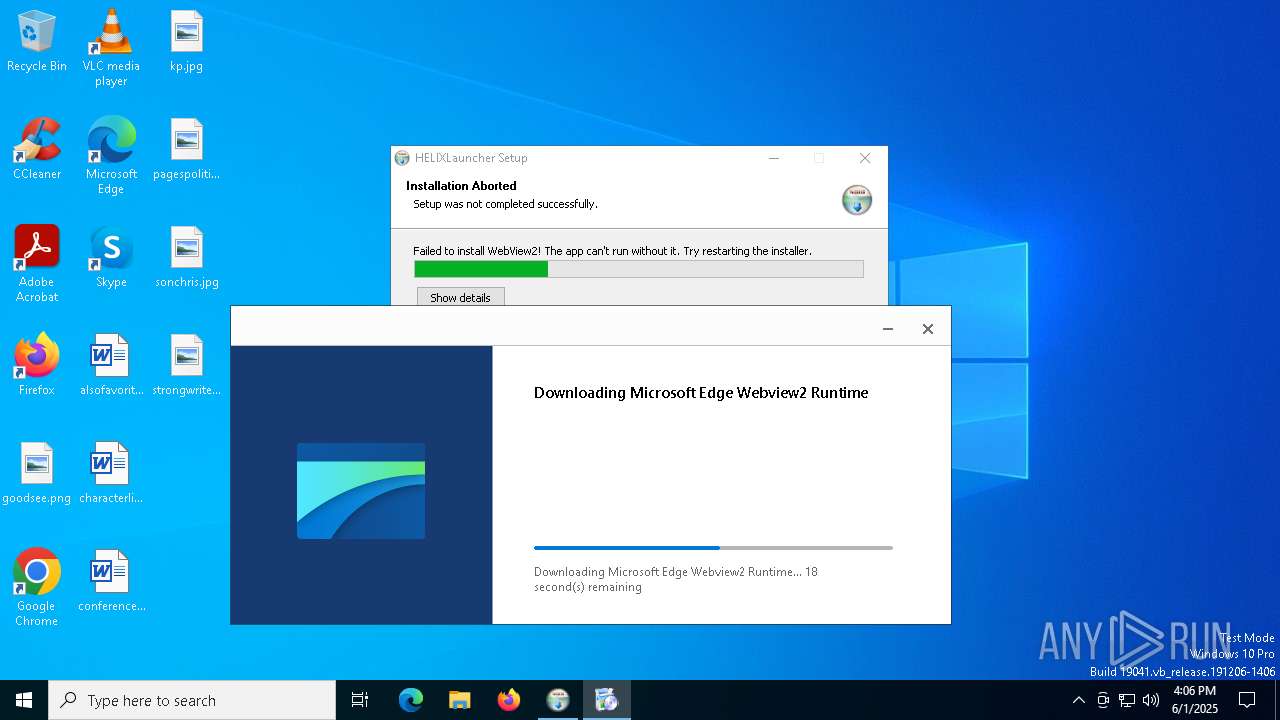Launch VLC media player shortcut
This screenshot has width=1280, height=720.
(x=111, y=47)
